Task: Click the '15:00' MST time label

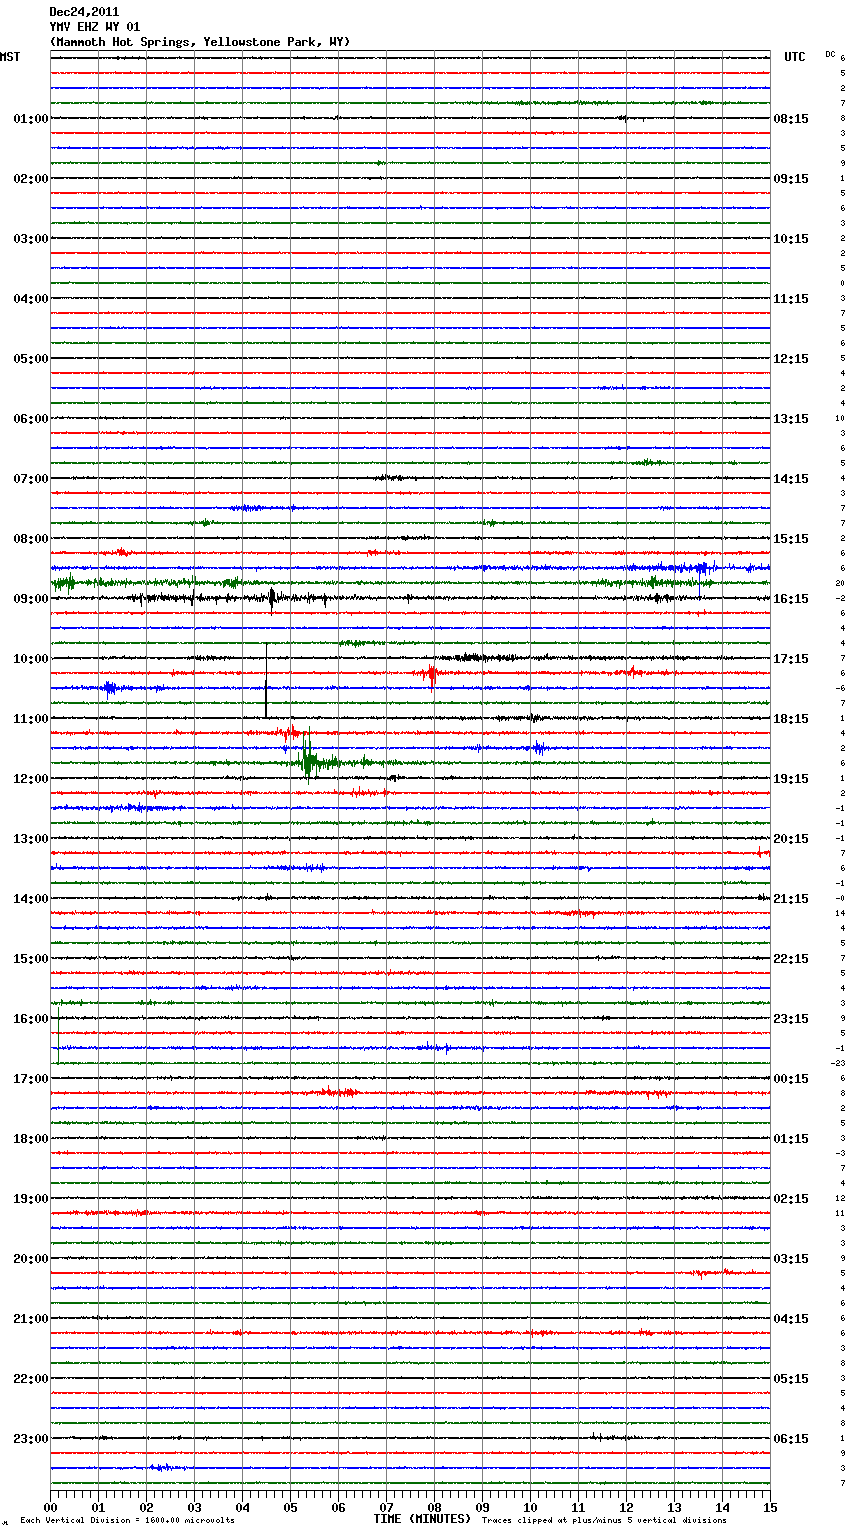Action: coord(31,959)
